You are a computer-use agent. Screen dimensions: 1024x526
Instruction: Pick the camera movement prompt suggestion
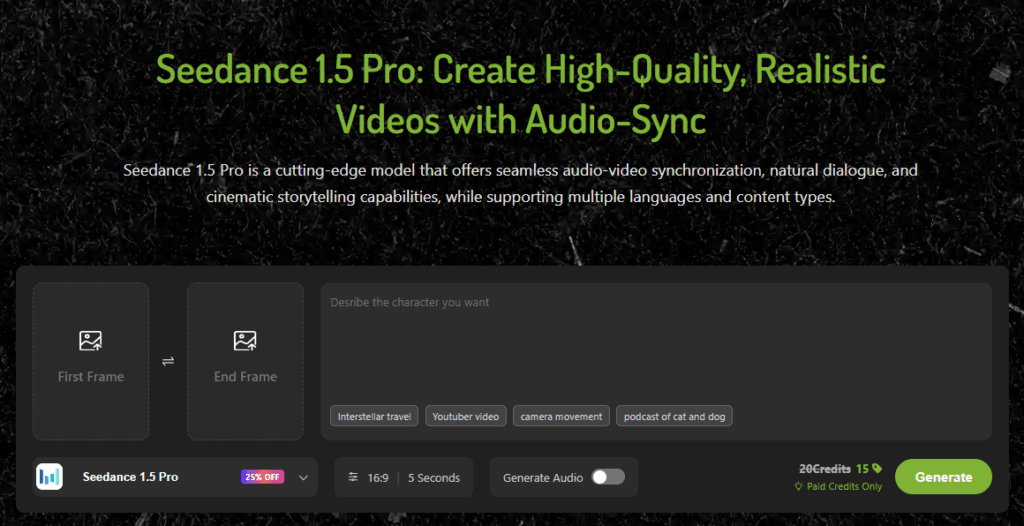tap(561, 416)
